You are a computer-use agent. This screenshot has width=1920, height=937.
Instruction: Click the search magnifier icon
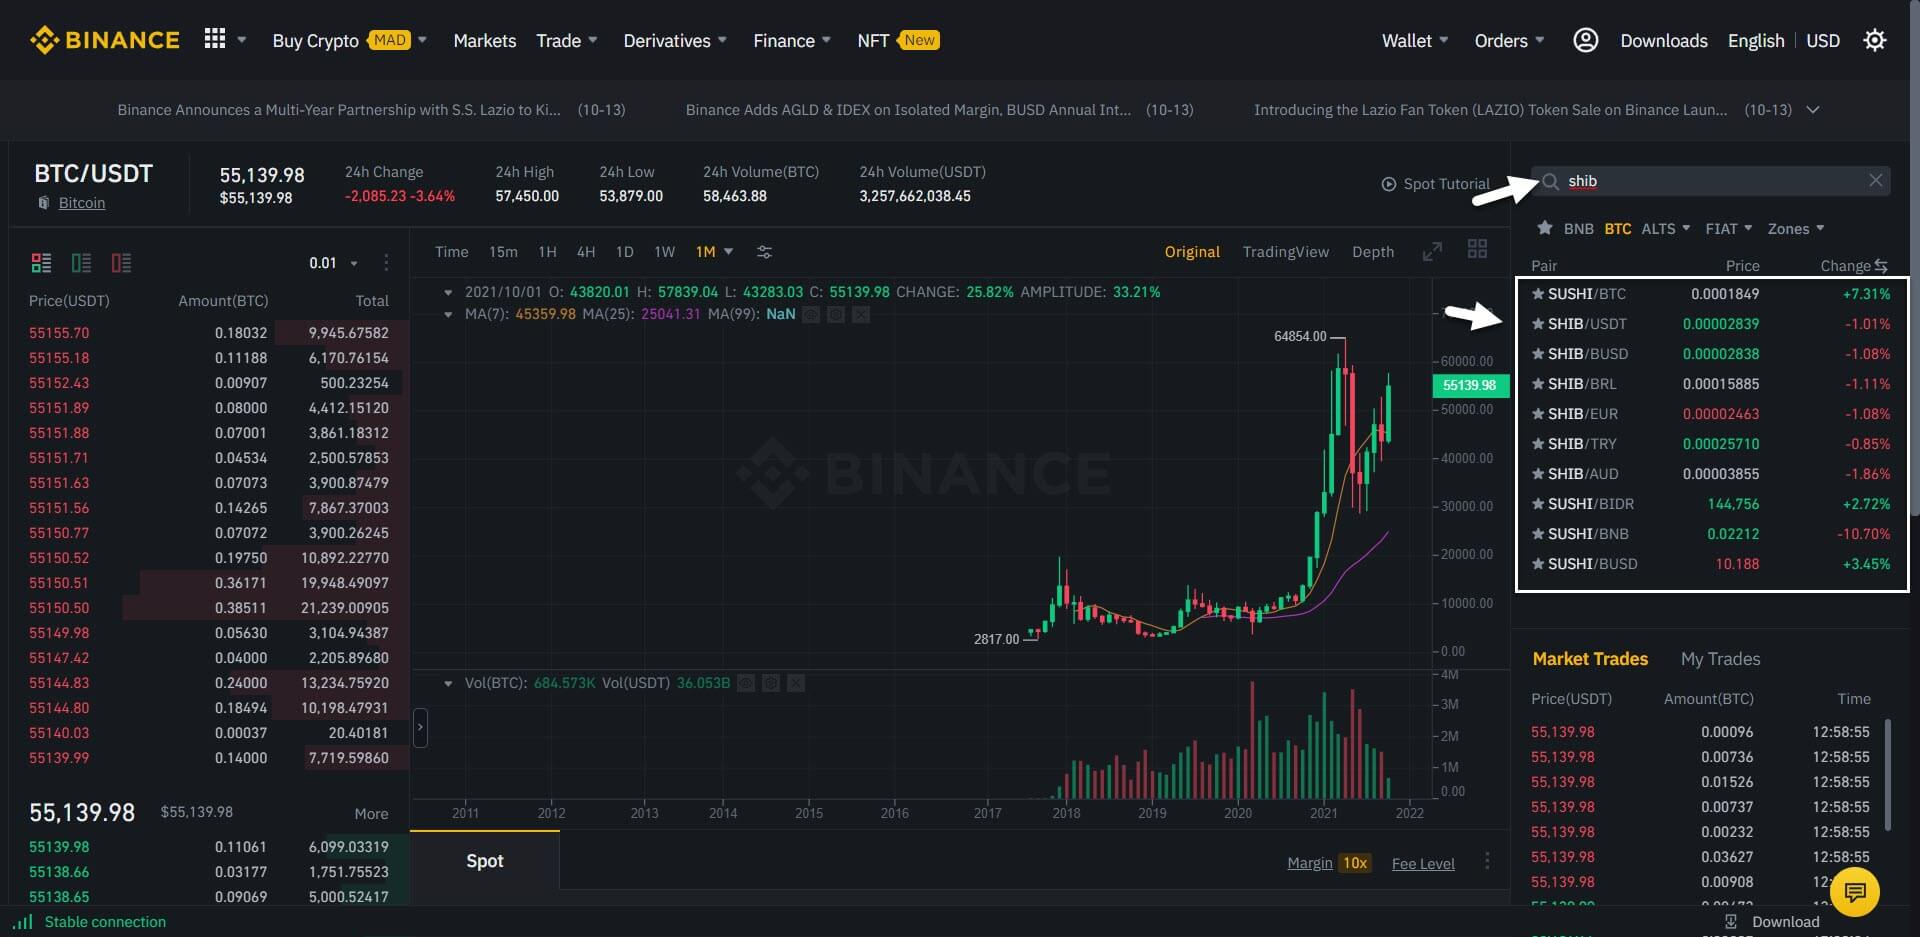(1550, 181)
